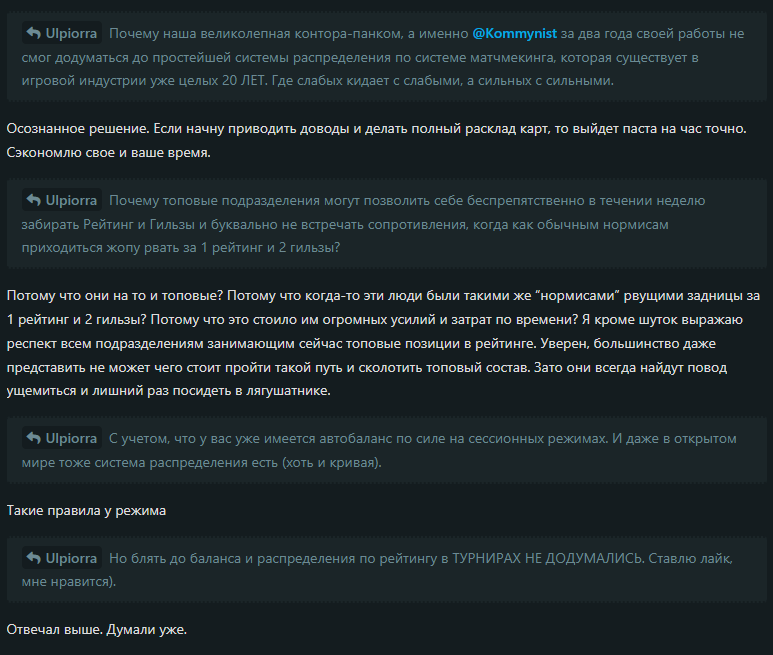
Task: Open the @Kommynist mention link
Action: [514, 34]
